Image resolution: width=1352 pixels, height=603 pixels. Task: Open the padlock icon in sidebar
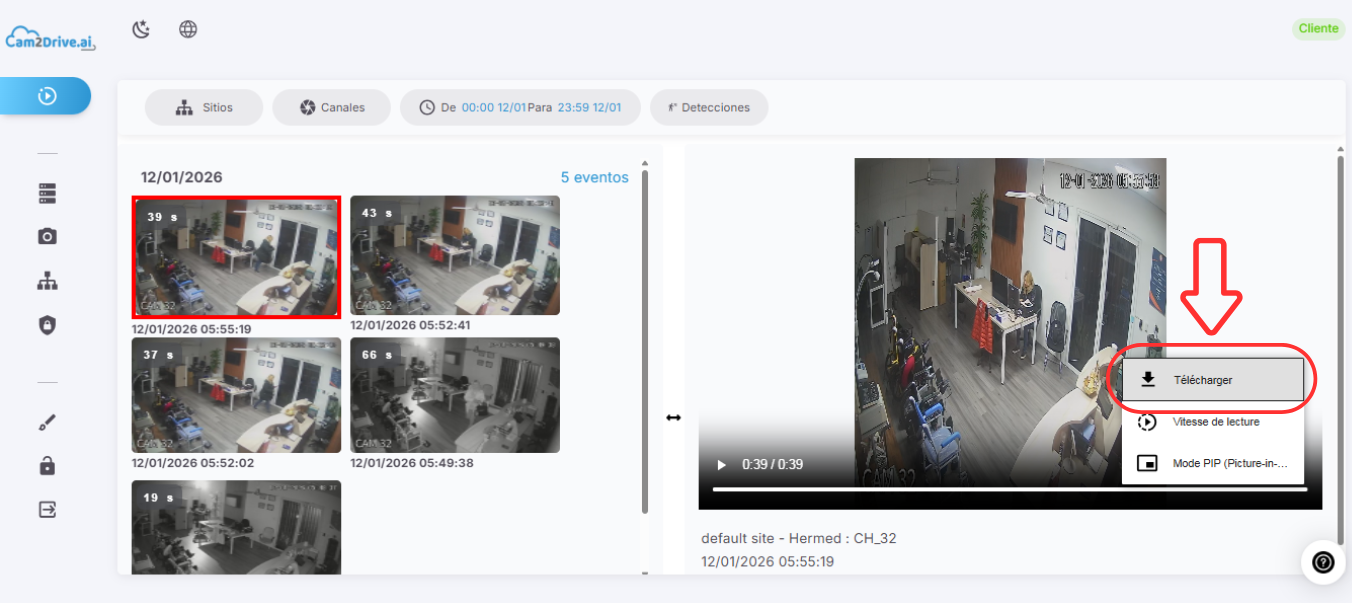click(47, 465)
